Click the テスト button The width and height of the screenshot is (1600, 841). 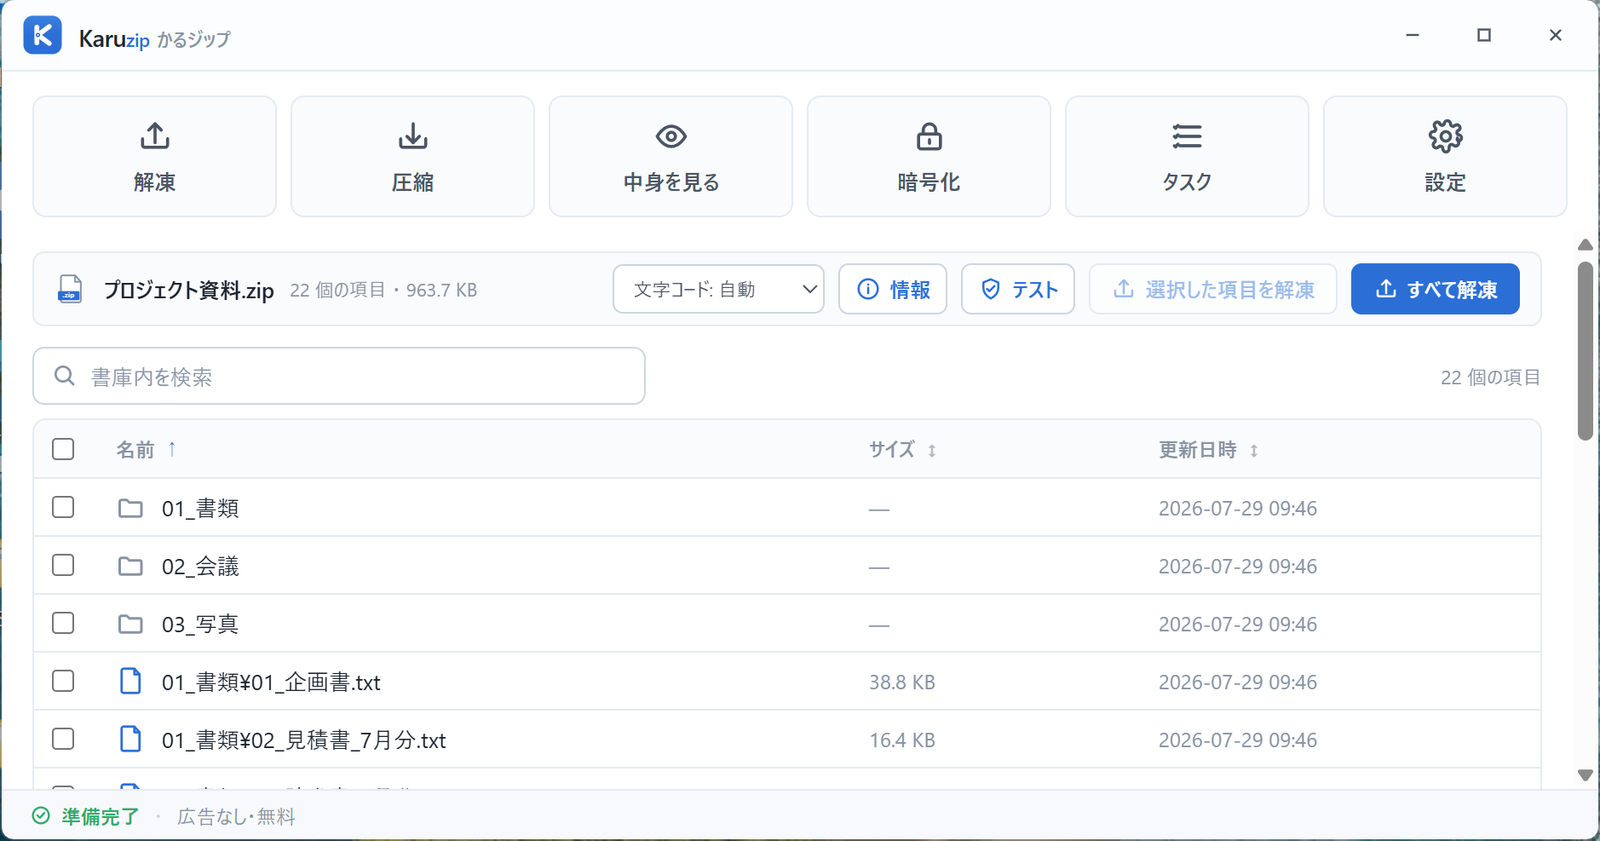tap(1018, 289)
